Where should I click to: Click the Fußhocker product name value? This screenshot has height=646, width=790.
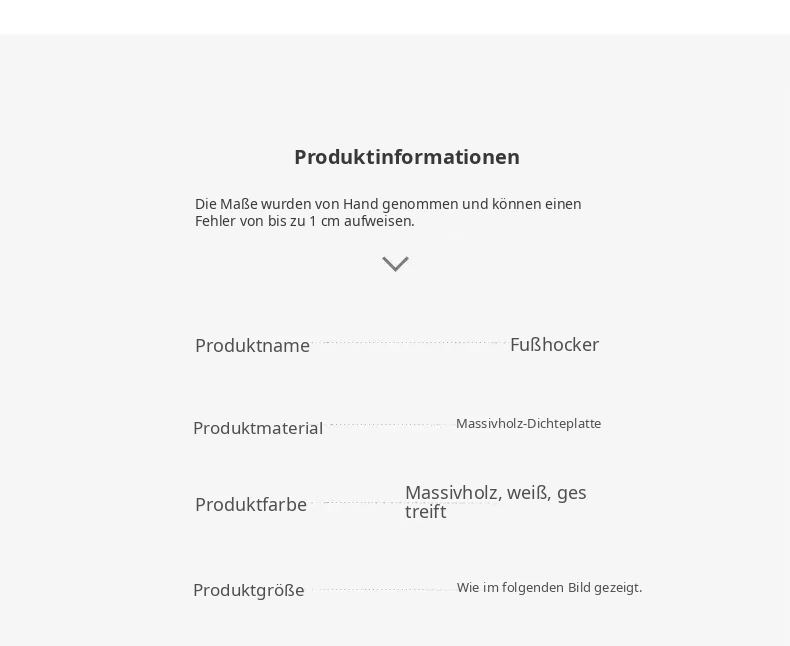pos(554,345)
